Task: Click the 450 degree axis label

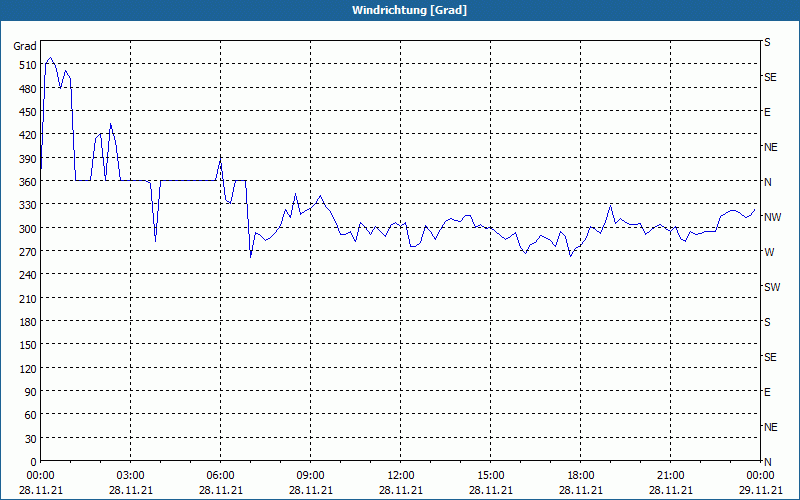Action: click(26, 112)
